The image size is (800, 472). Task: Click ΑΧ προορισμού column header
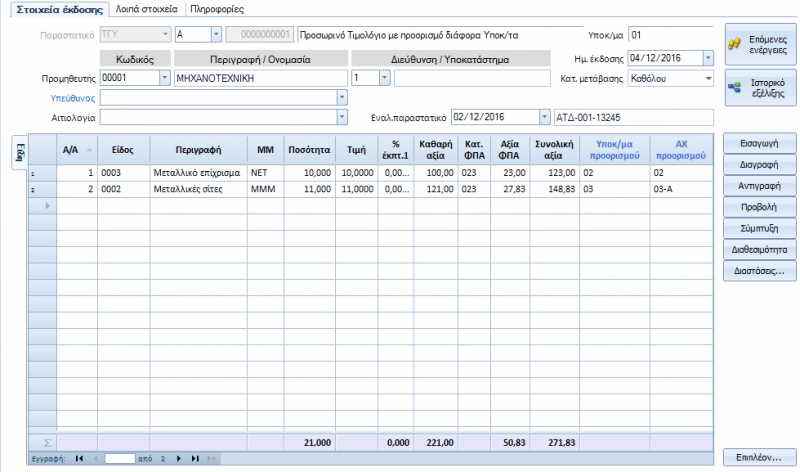click(681, 150)
